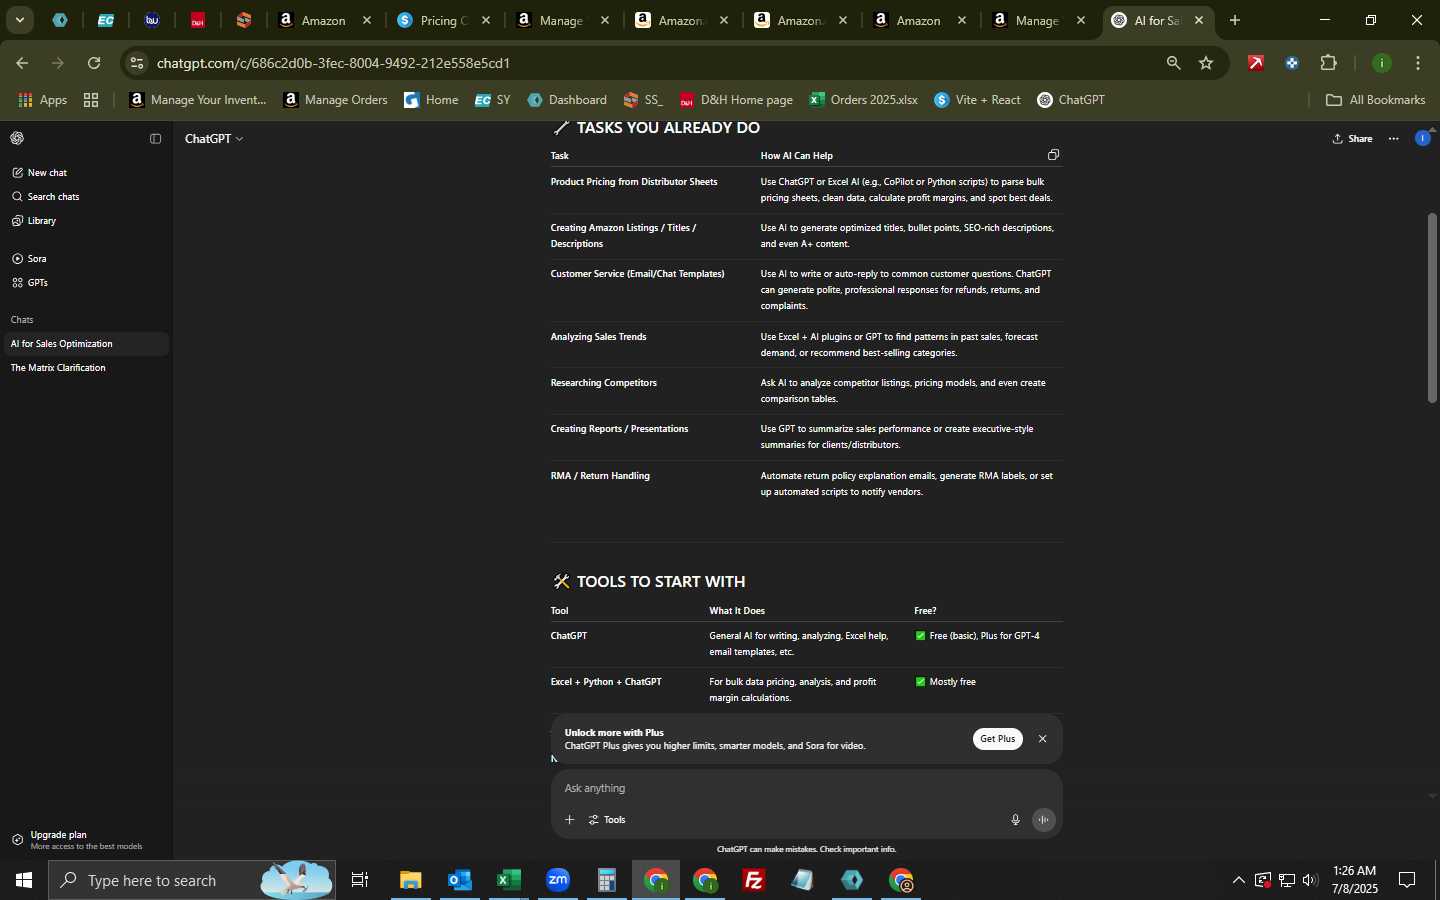1440x900 pixels.
Task: Switch to the EC pinned browser tab
Action: click(x=105, y=20)
